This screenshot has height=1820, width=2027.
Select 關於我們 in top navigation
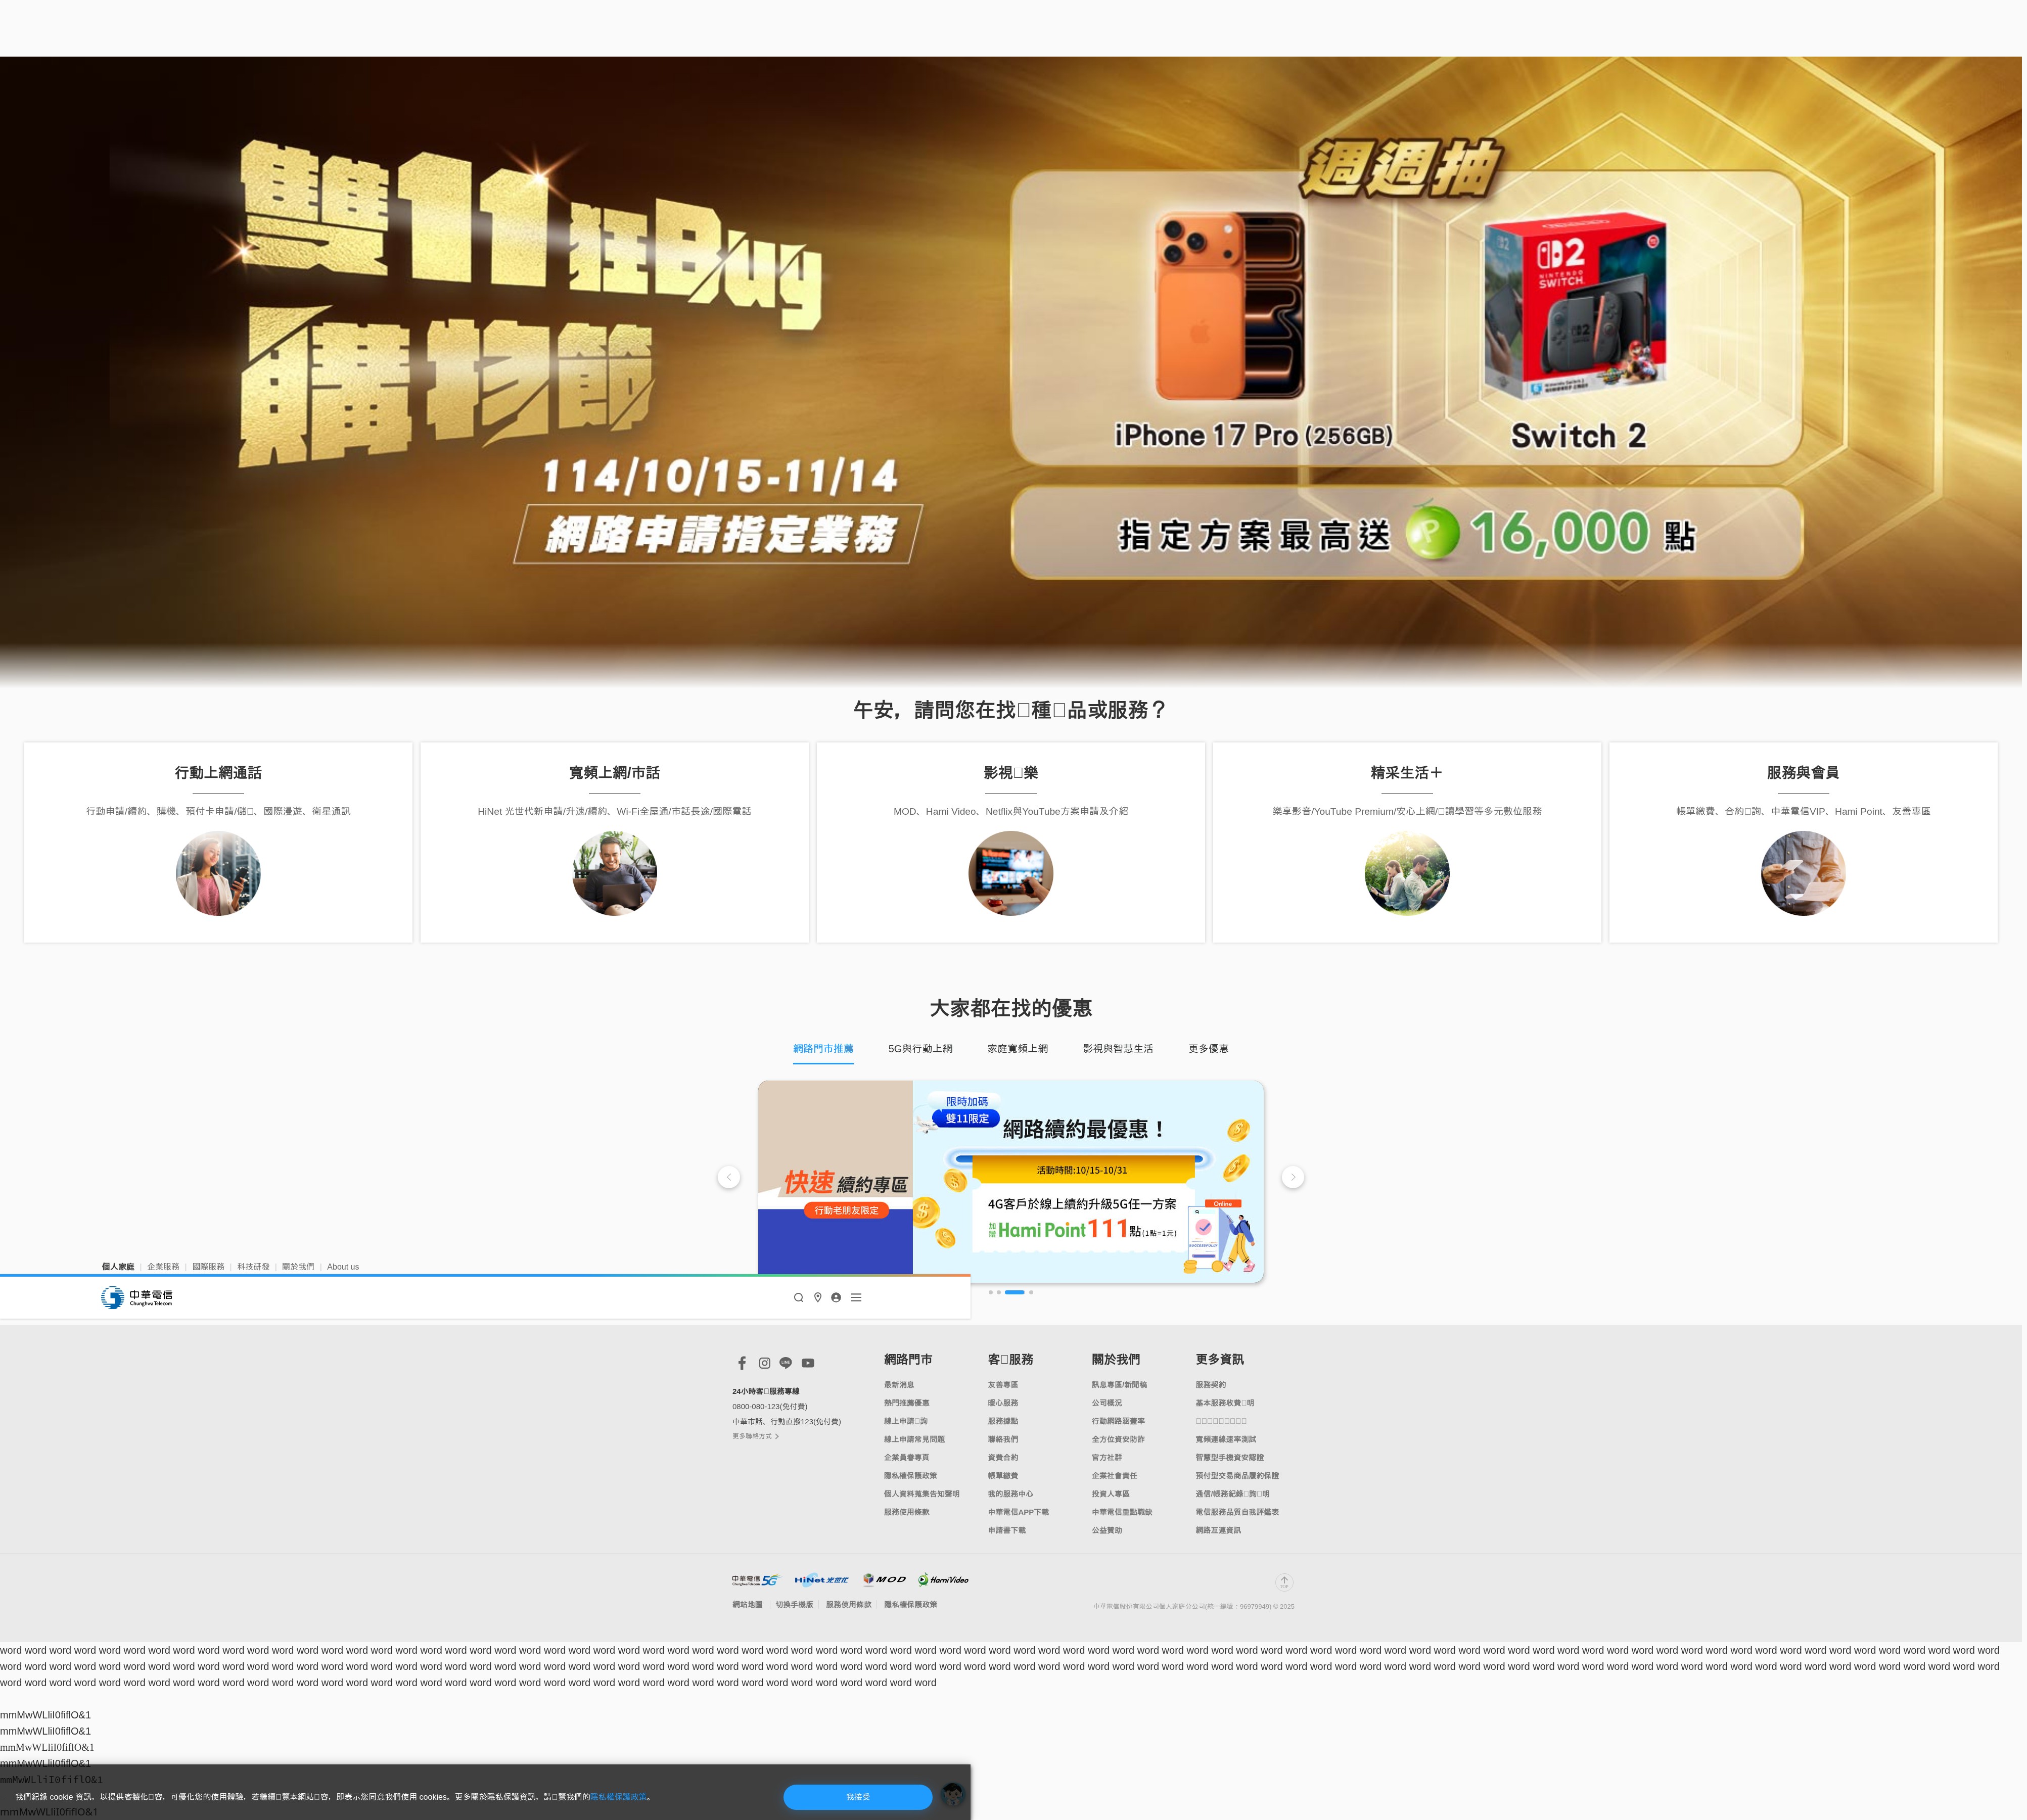coord(298,1267)
